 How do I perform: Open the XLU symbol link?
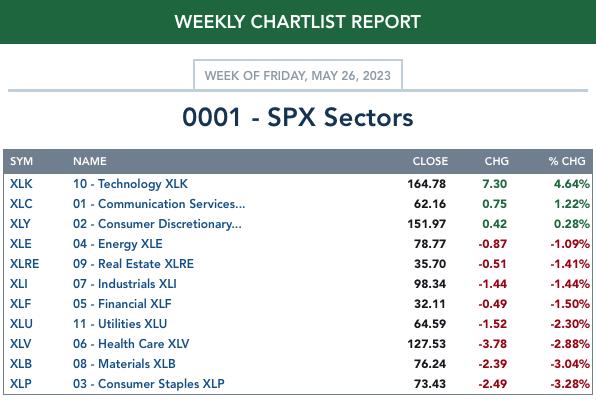coord(21,324)
